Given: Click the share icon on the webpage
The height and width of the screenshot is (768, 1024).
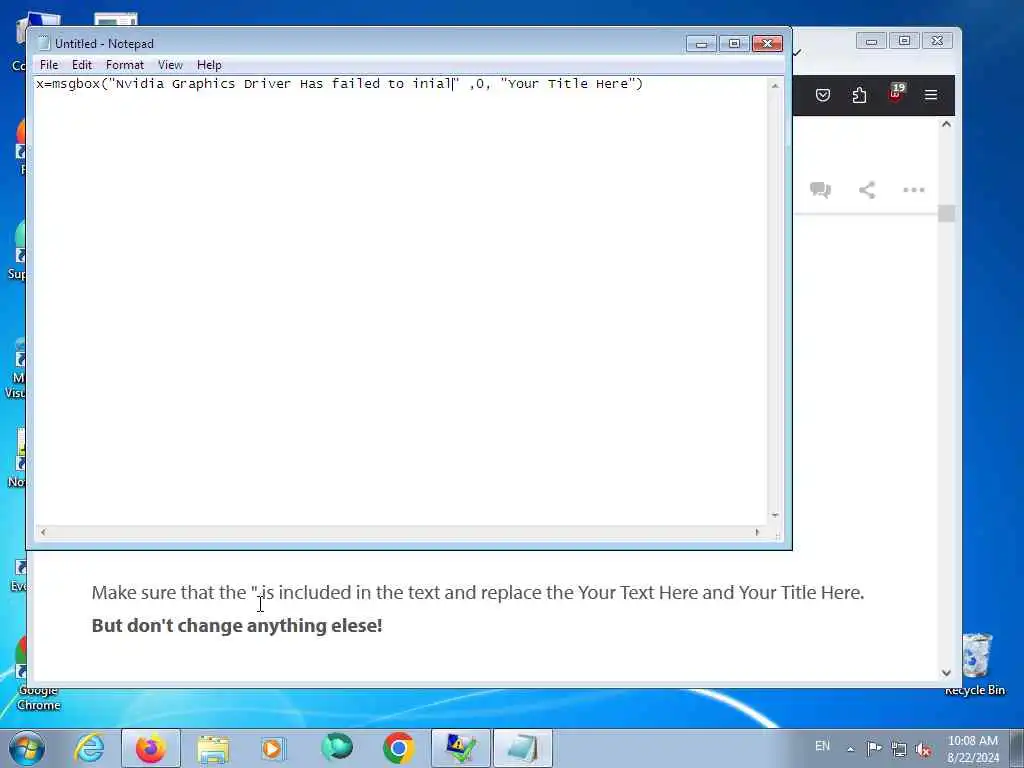Looking at the screenshot, I should [867, 190].
